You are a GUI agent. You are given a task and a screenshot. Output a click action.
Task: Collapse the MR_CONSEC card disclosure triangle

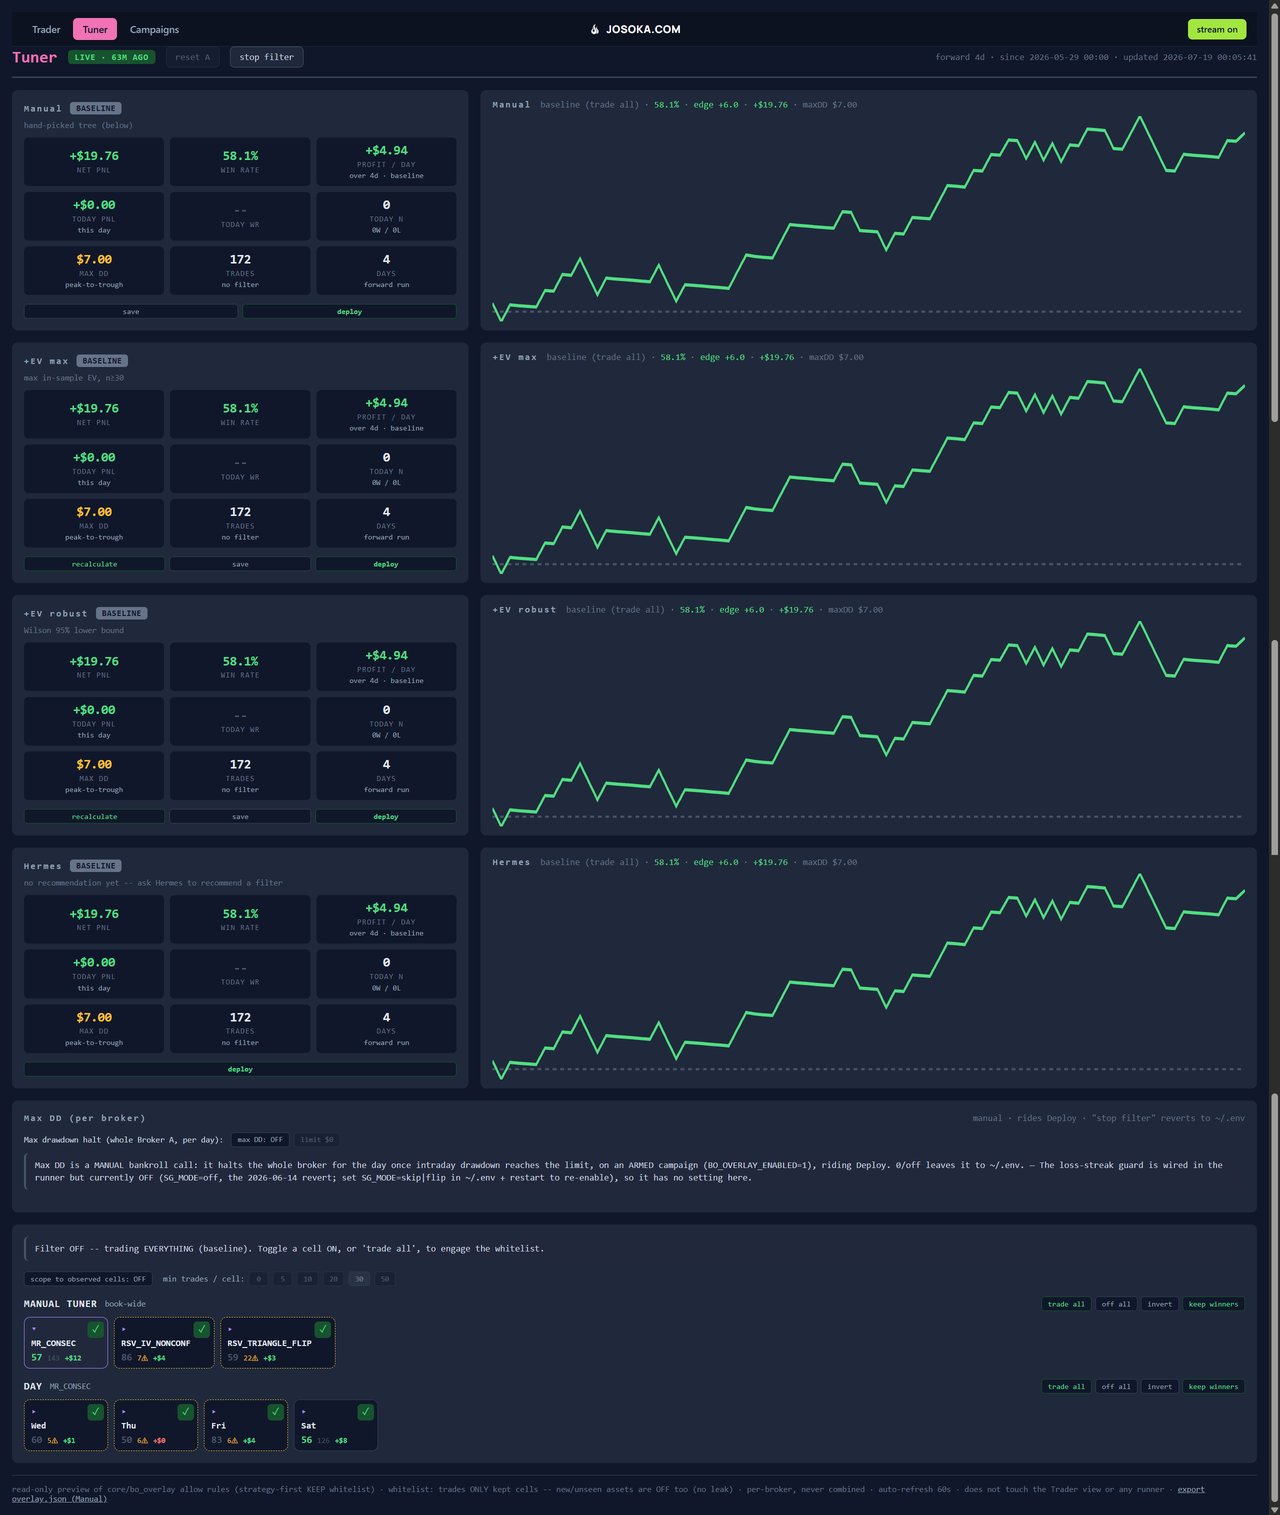tap(34, 1329)
